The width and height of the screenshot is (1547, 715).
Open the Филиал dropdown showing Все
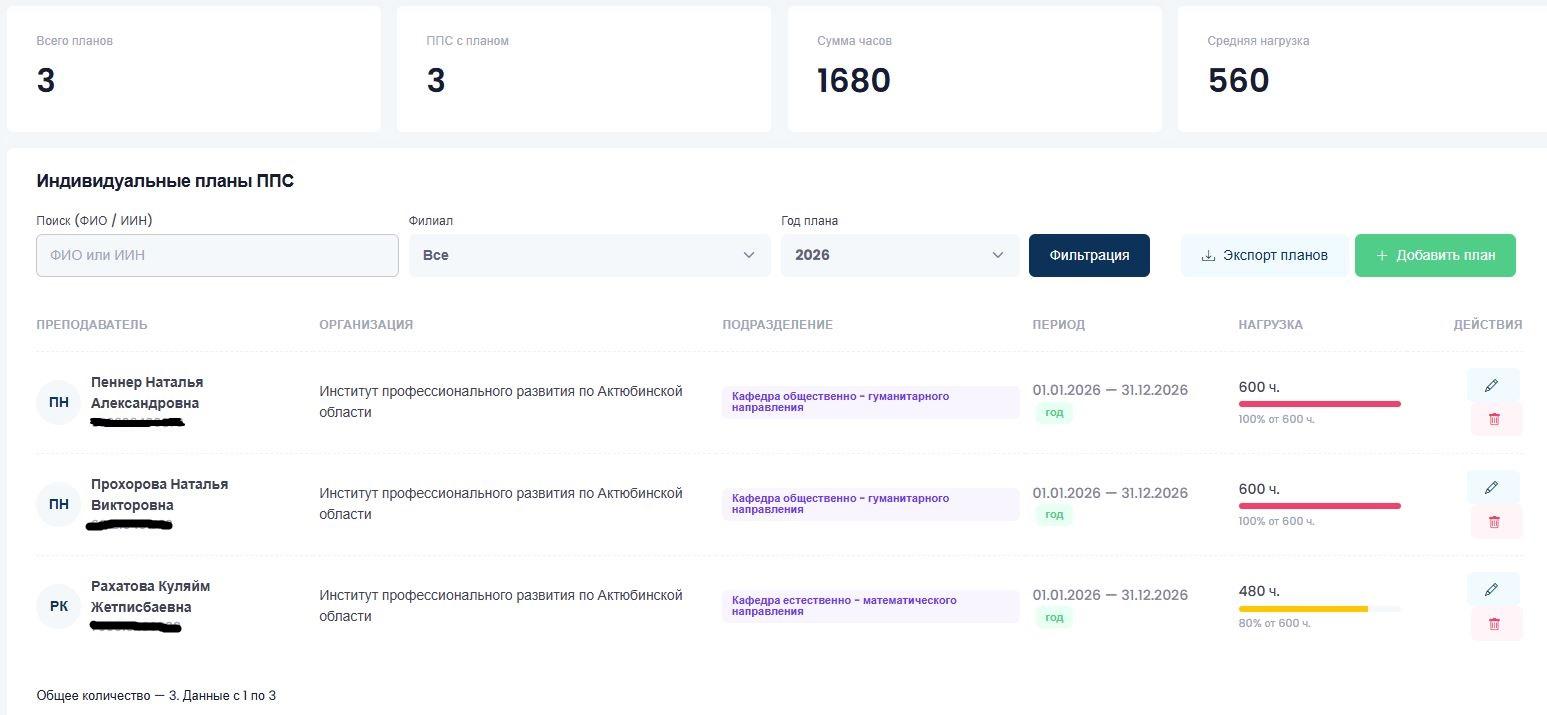point(590,255)
